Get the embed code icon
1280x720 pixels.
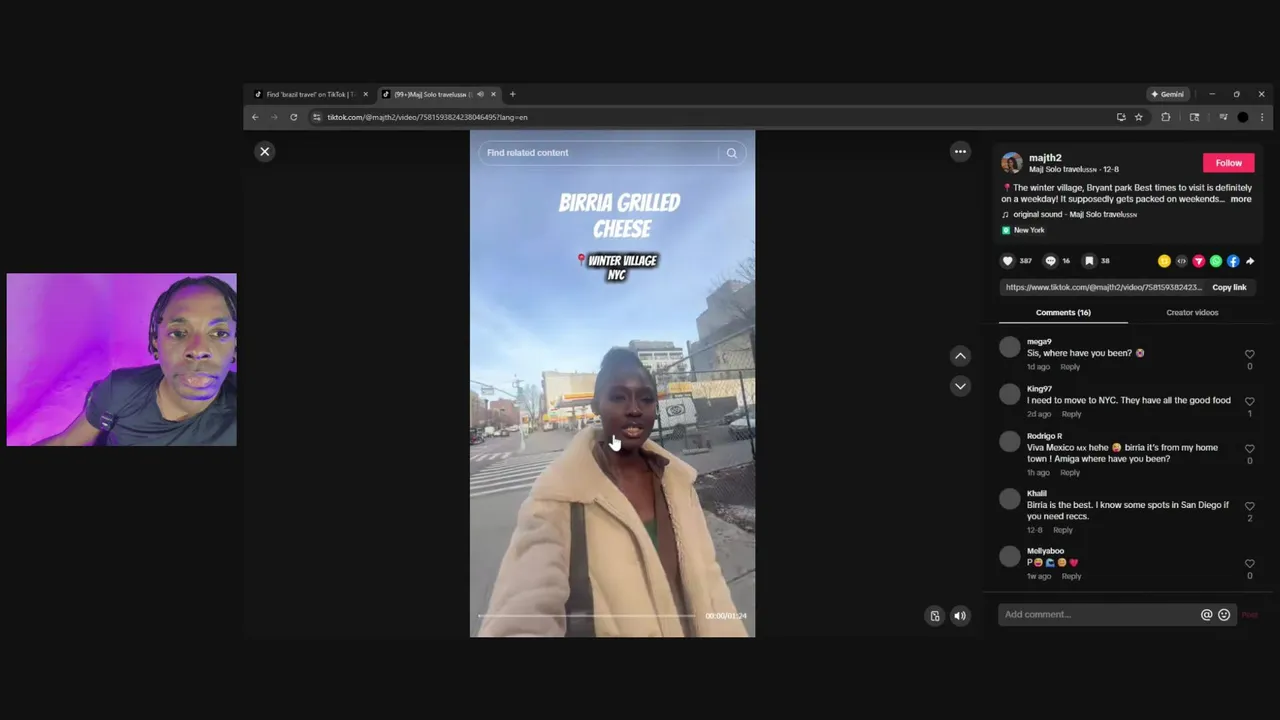tap(1181, 261)
